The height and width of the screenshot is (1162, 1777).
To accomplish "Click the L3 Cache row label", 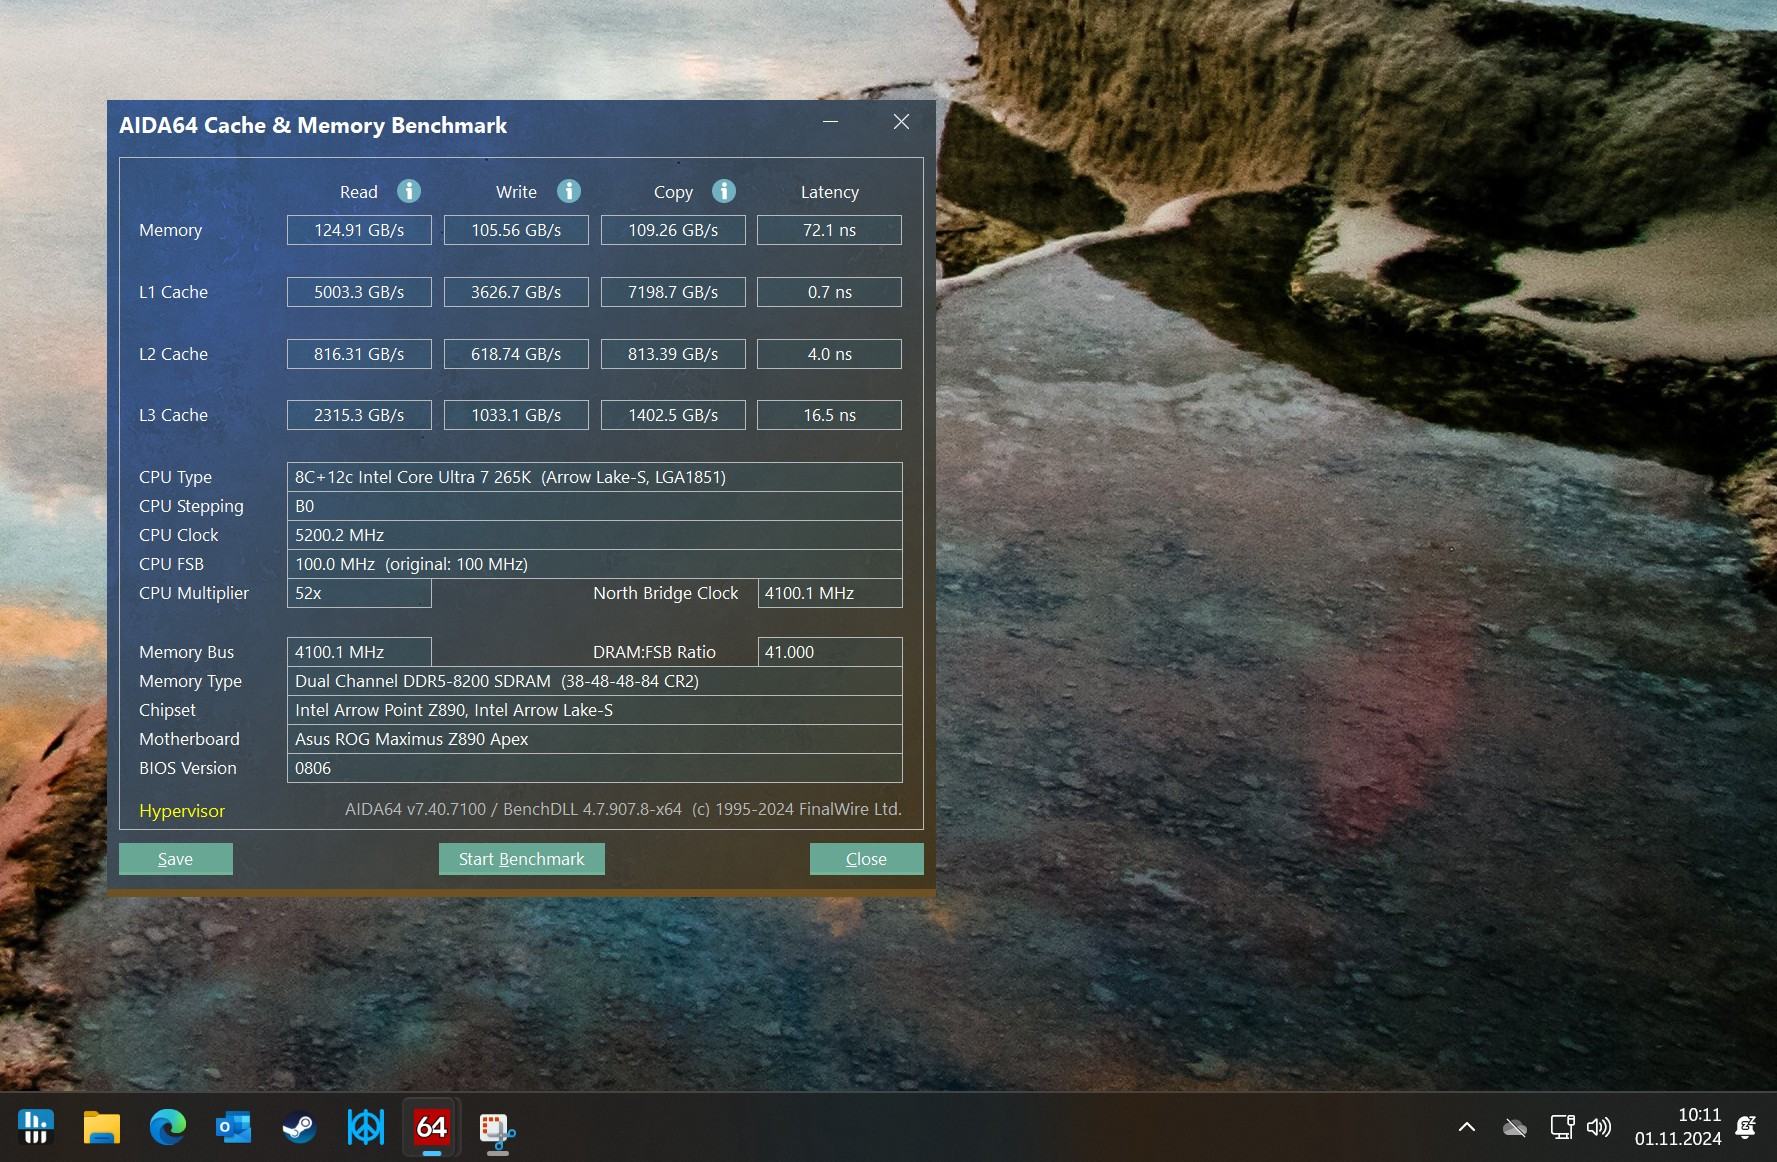I will 174,415.
